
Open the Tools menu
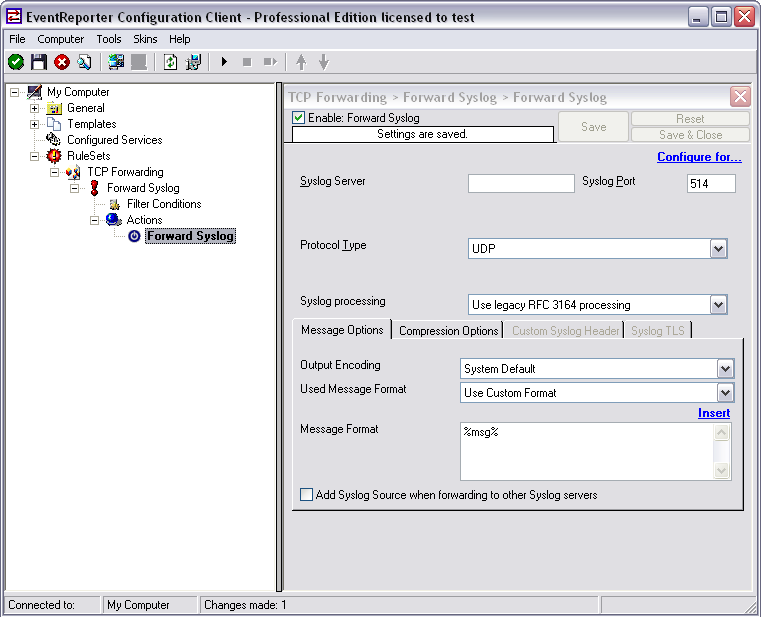click(x=109, y=39)
